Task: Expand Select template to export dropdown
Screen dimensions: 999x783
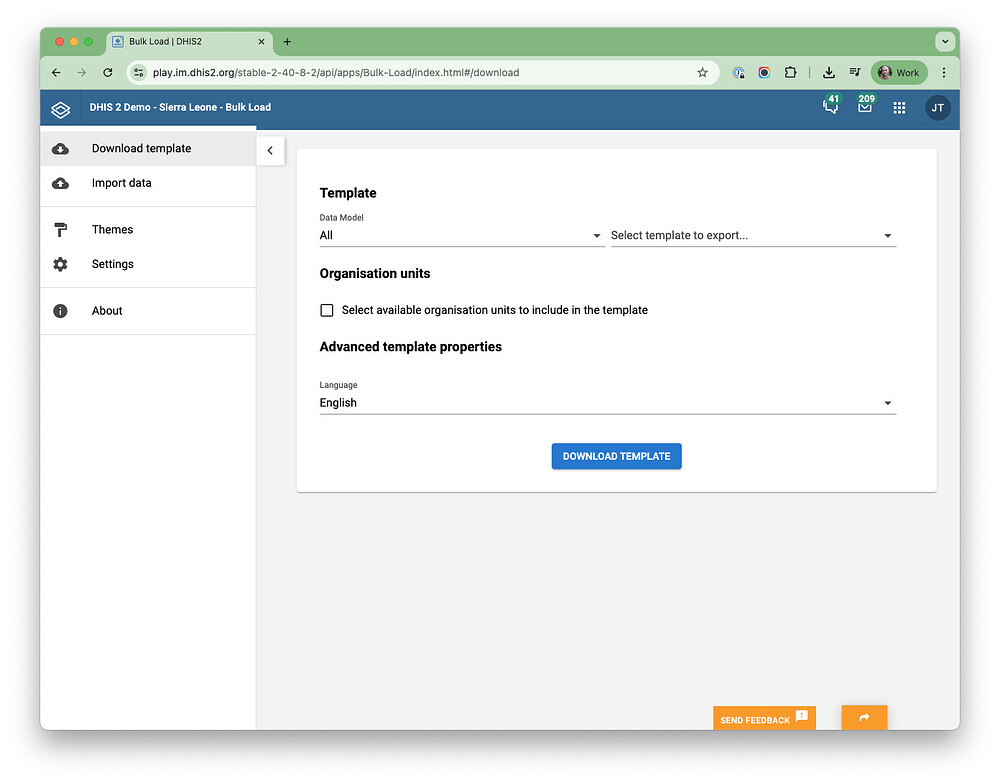Action: pyautogui.click(x=752, y=236)
